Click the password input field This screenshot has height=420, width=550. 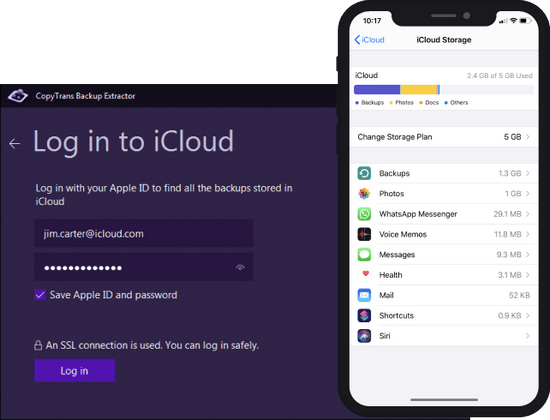pos(143,267)
